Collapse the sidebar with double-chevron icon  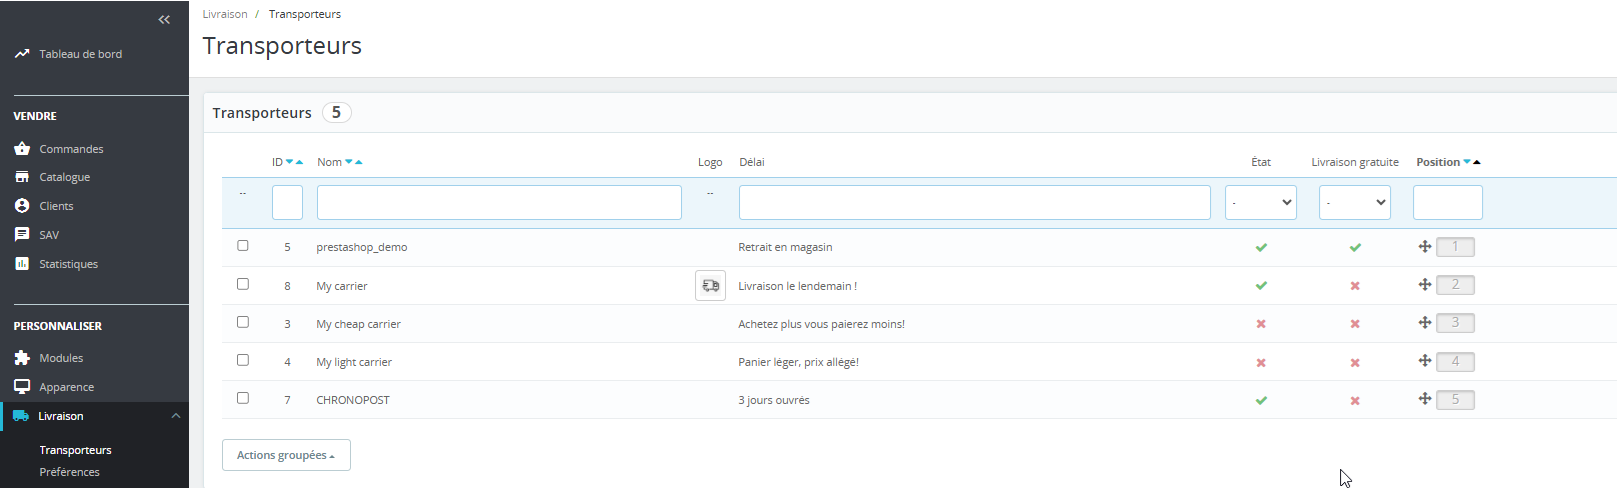click(164, 20)
